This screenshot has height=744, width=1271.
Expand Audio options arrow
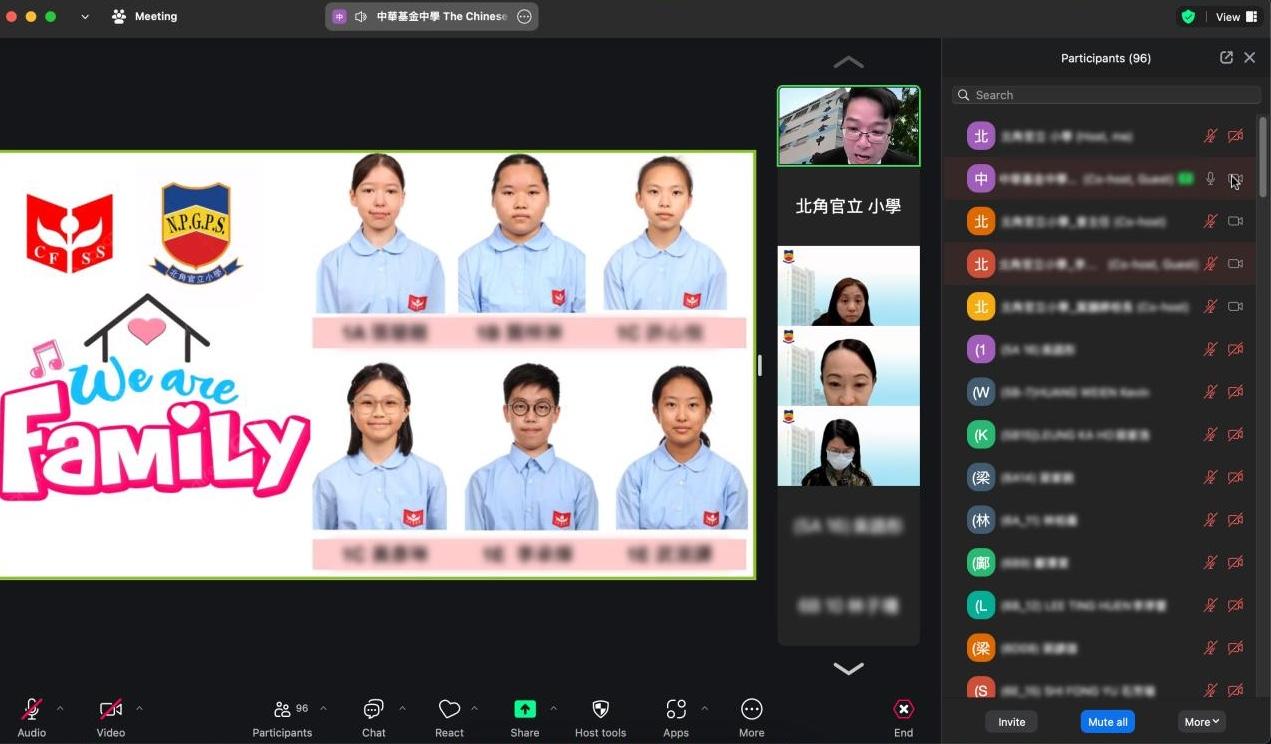click(60, 708)
